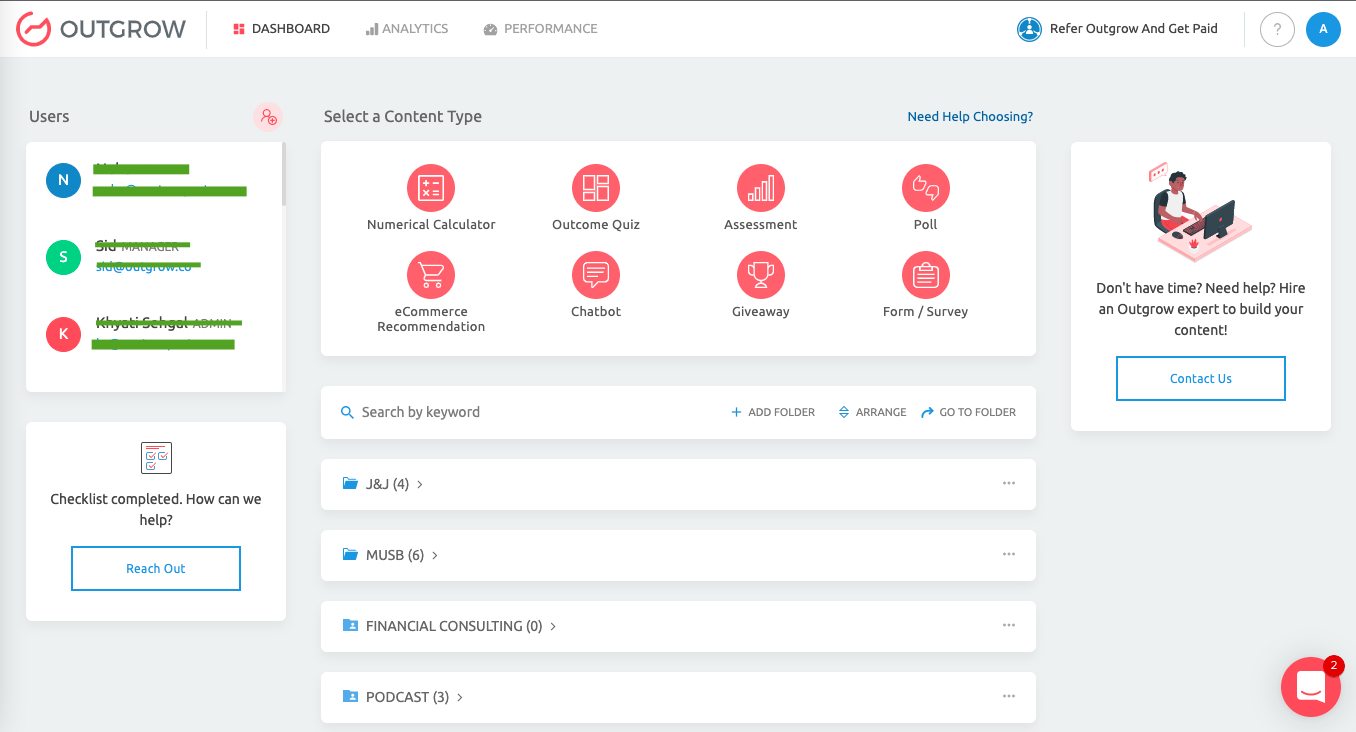1356x732 pixels.
Task: Open more options for J&J folder
Action: tap(1008, 483)
